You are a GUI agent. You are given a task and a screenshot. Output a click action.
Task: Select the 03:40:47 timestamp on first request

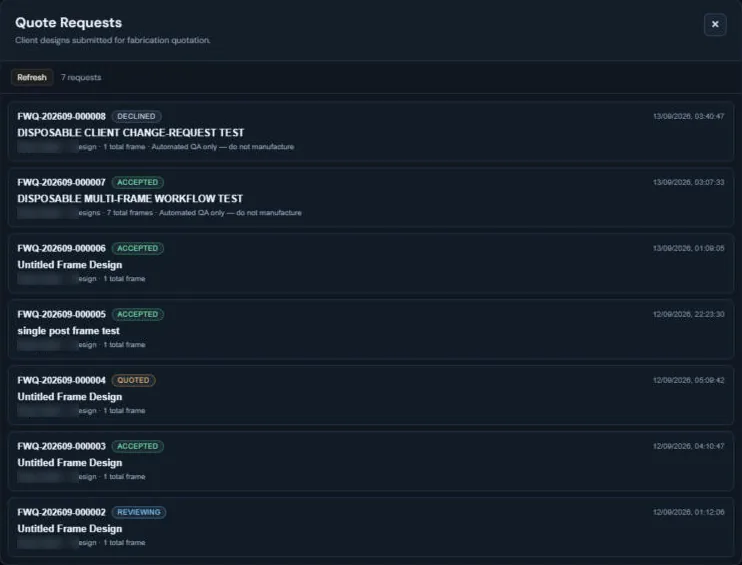tap(689, 116)
